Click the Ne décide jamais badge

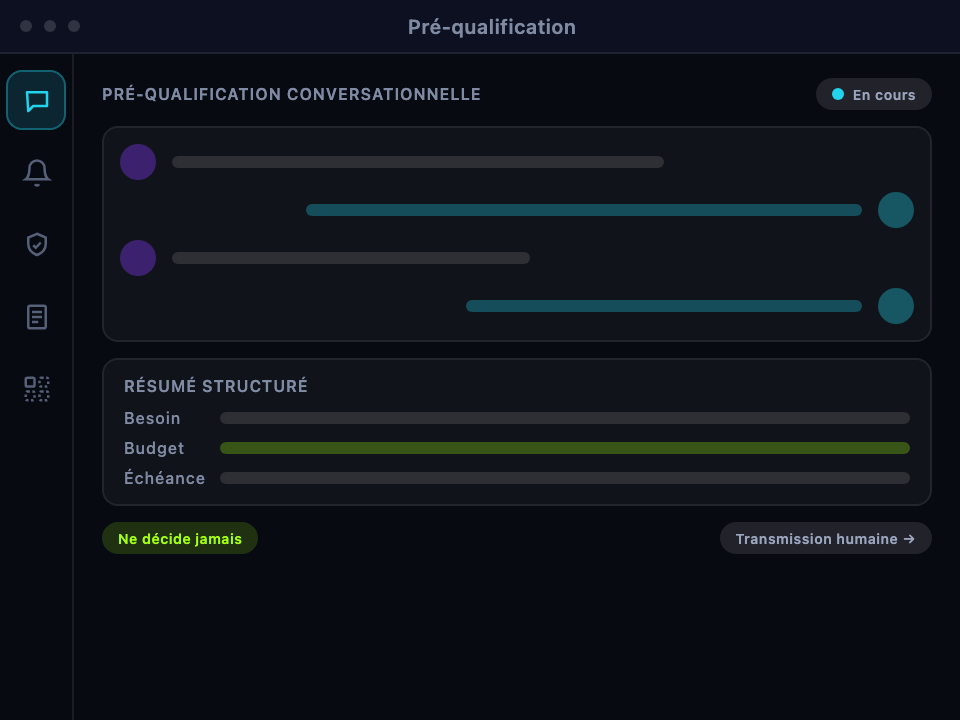(180, 539)
